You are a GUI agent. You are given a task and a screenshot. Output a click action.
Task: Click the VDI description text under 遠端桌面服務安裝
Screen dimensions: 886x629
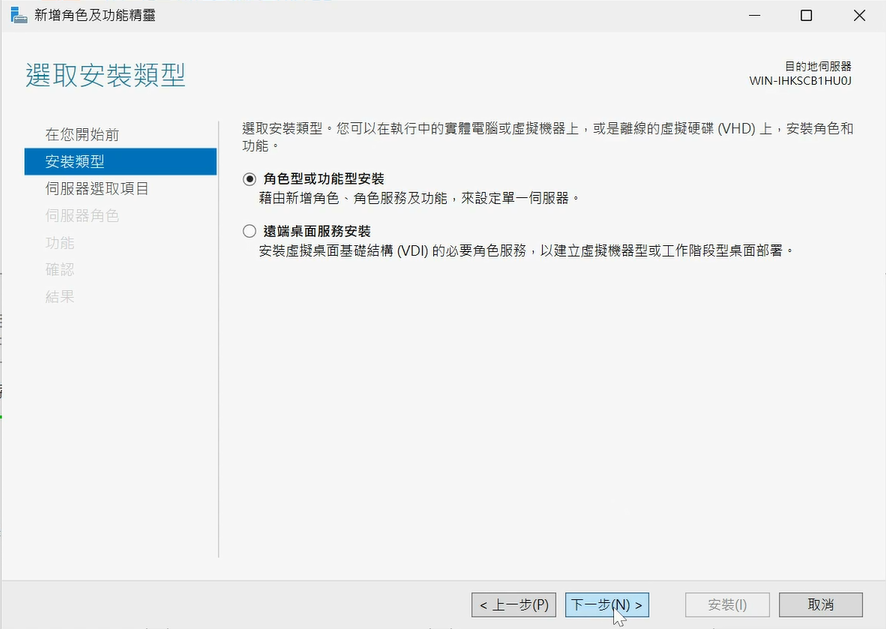click(526, 250)
